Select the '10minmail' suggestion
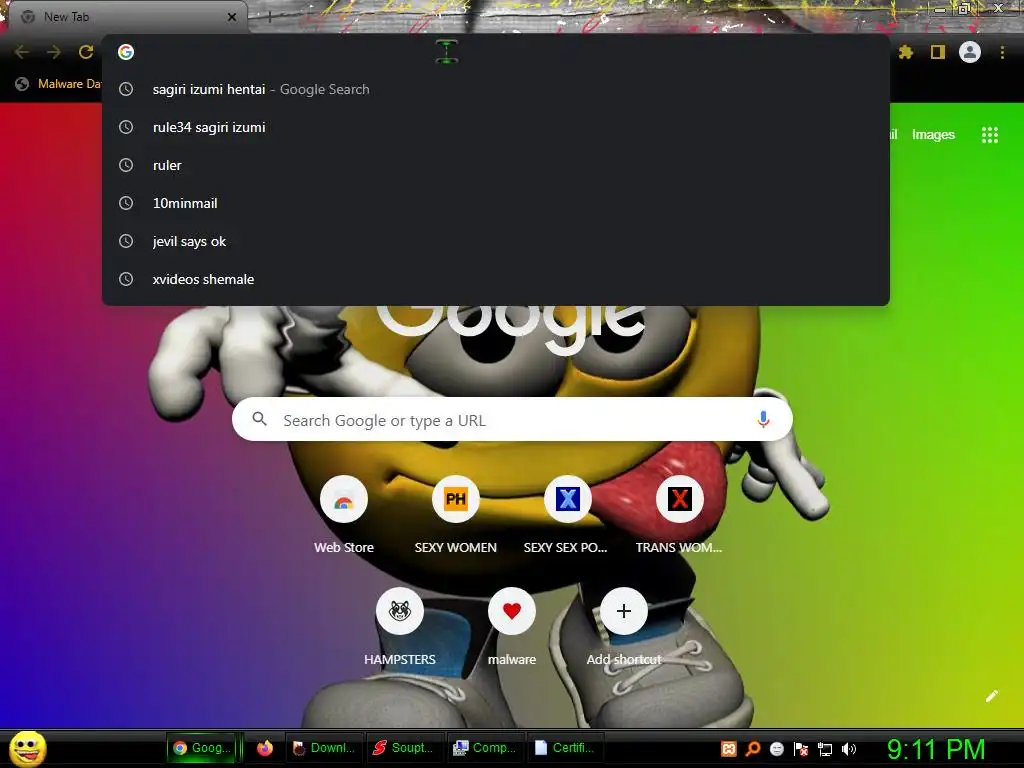This screenshot has height=768, width=1024. (496, 203)
